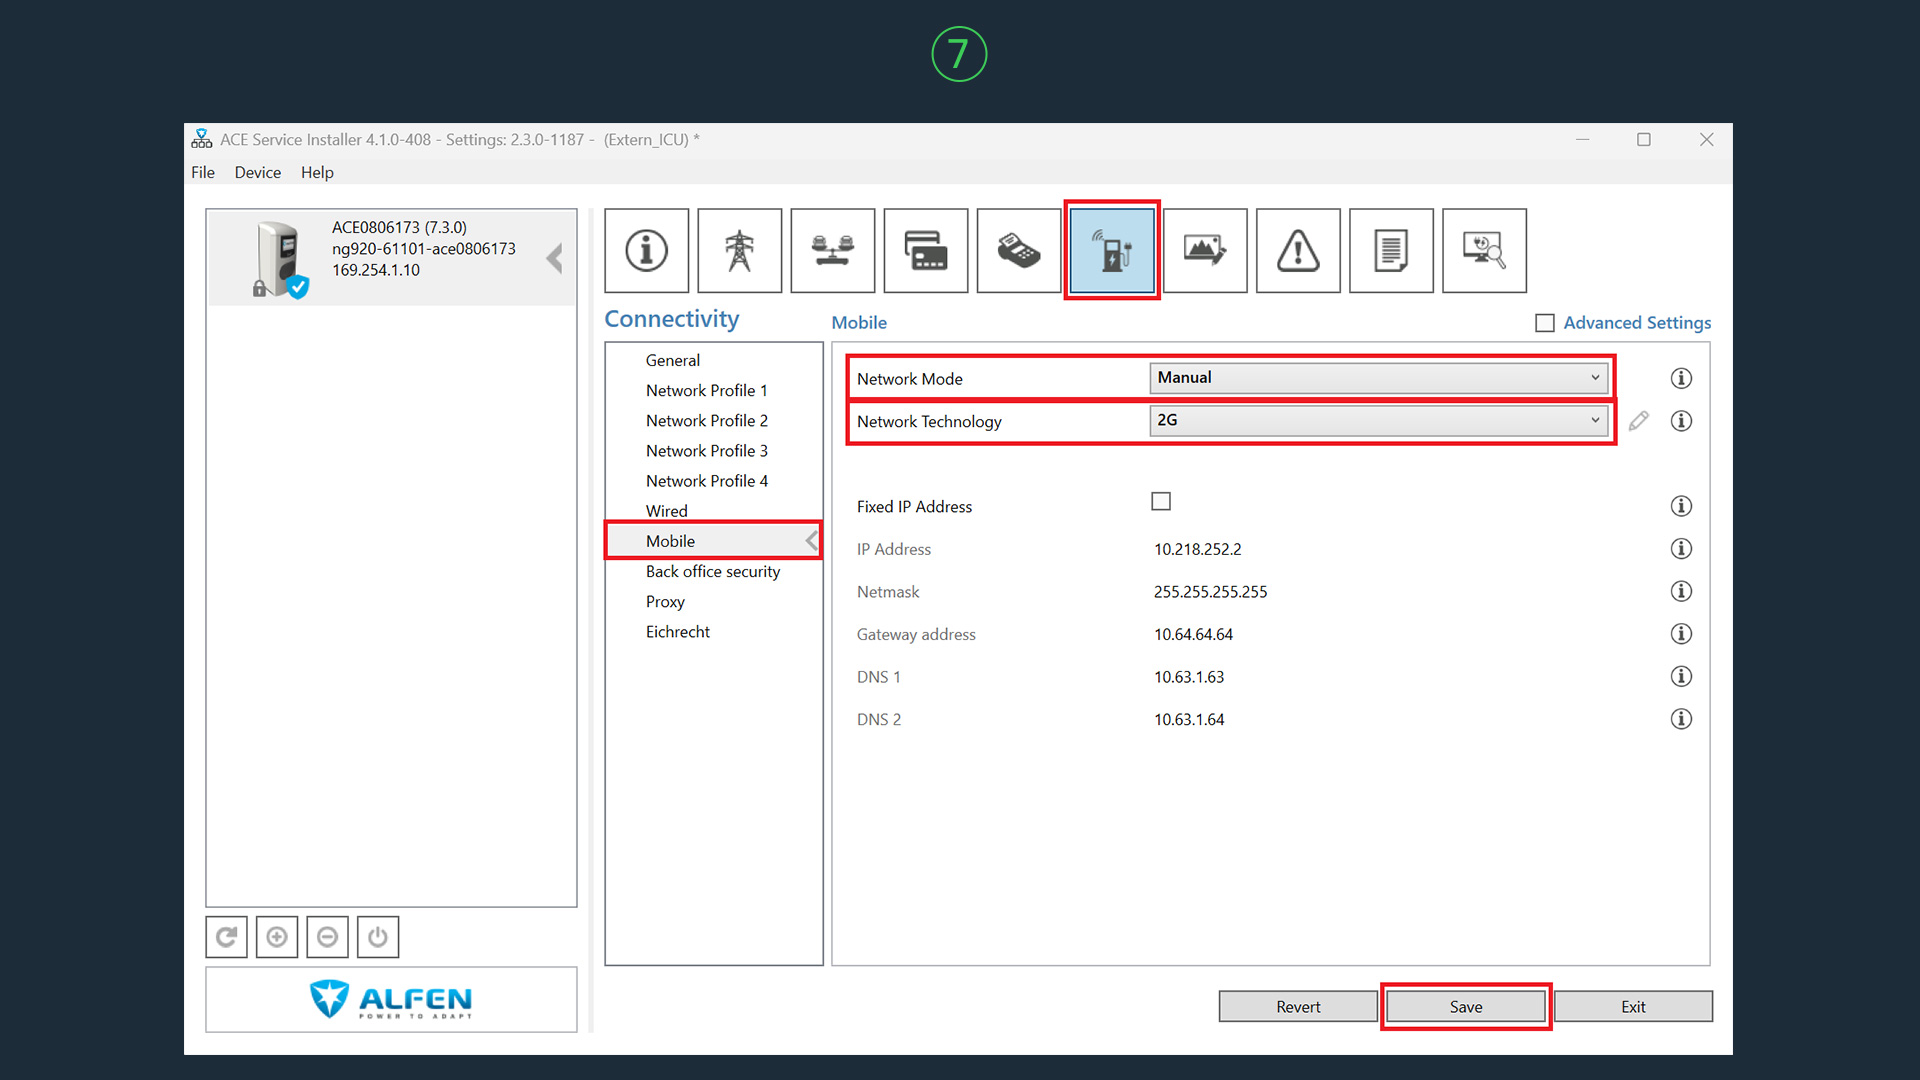Open the card reader terminal tab
Viewport: 1920px width, 1080px height.
(1018, 250)
